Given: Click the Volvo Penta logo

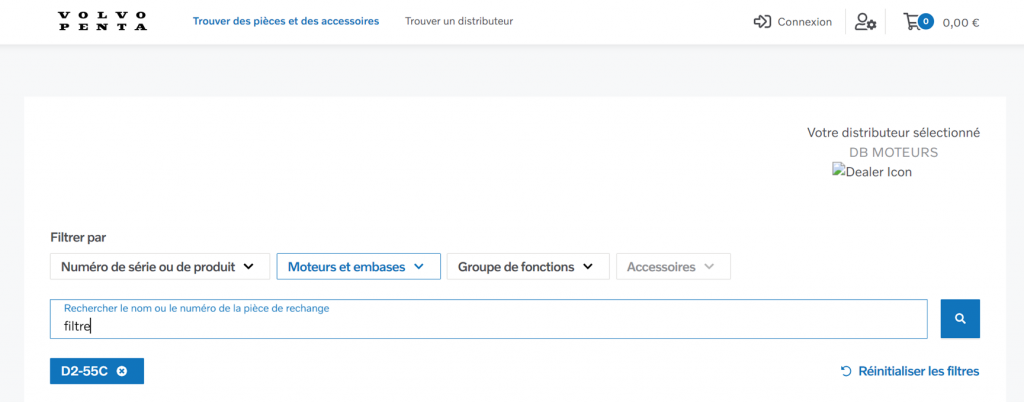Looking at the screenshot, I should pyautogui.click(x=102, y=21).
